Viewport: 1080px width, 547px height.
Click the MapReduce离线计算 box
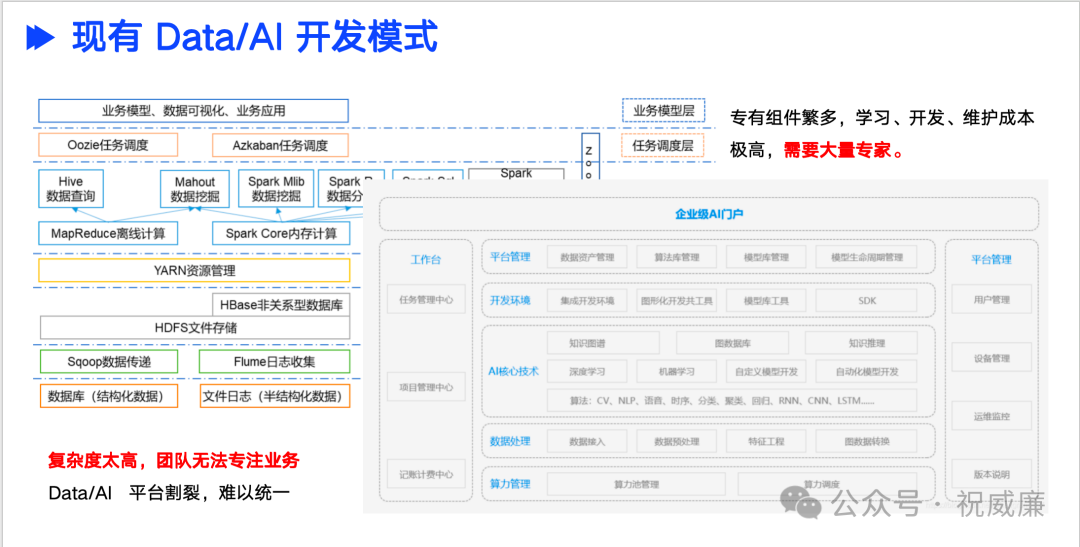tap(108, 234)
